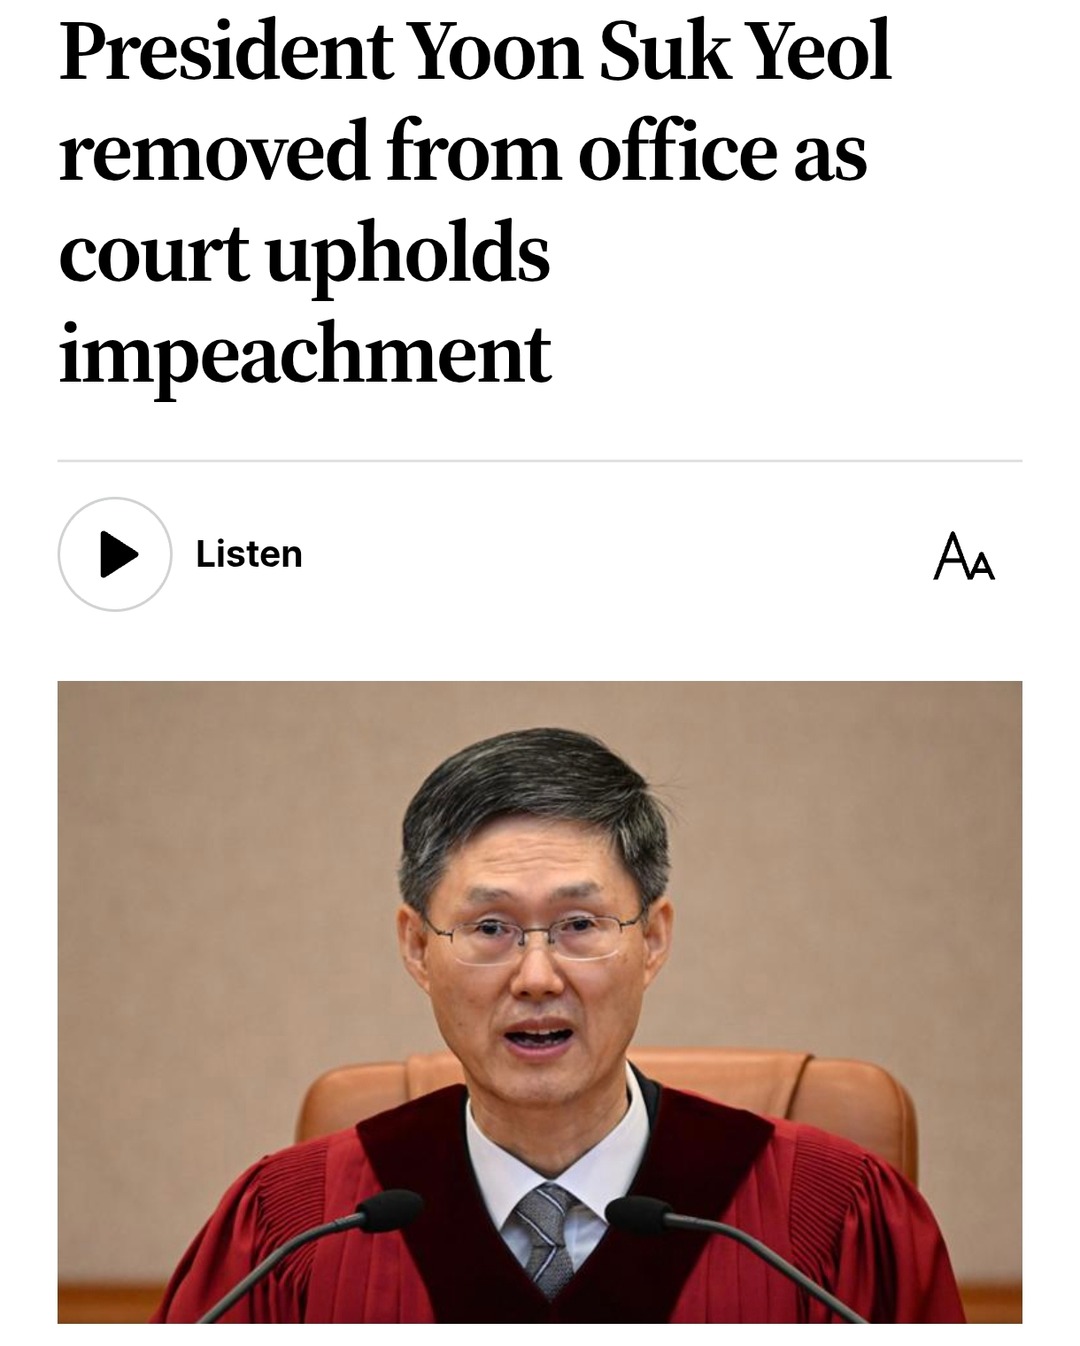Image resolution: width=1080 pixels, height=1346 pixels.
Task: Click the black triangle inside the circular play icon
Action: point(119,554)
